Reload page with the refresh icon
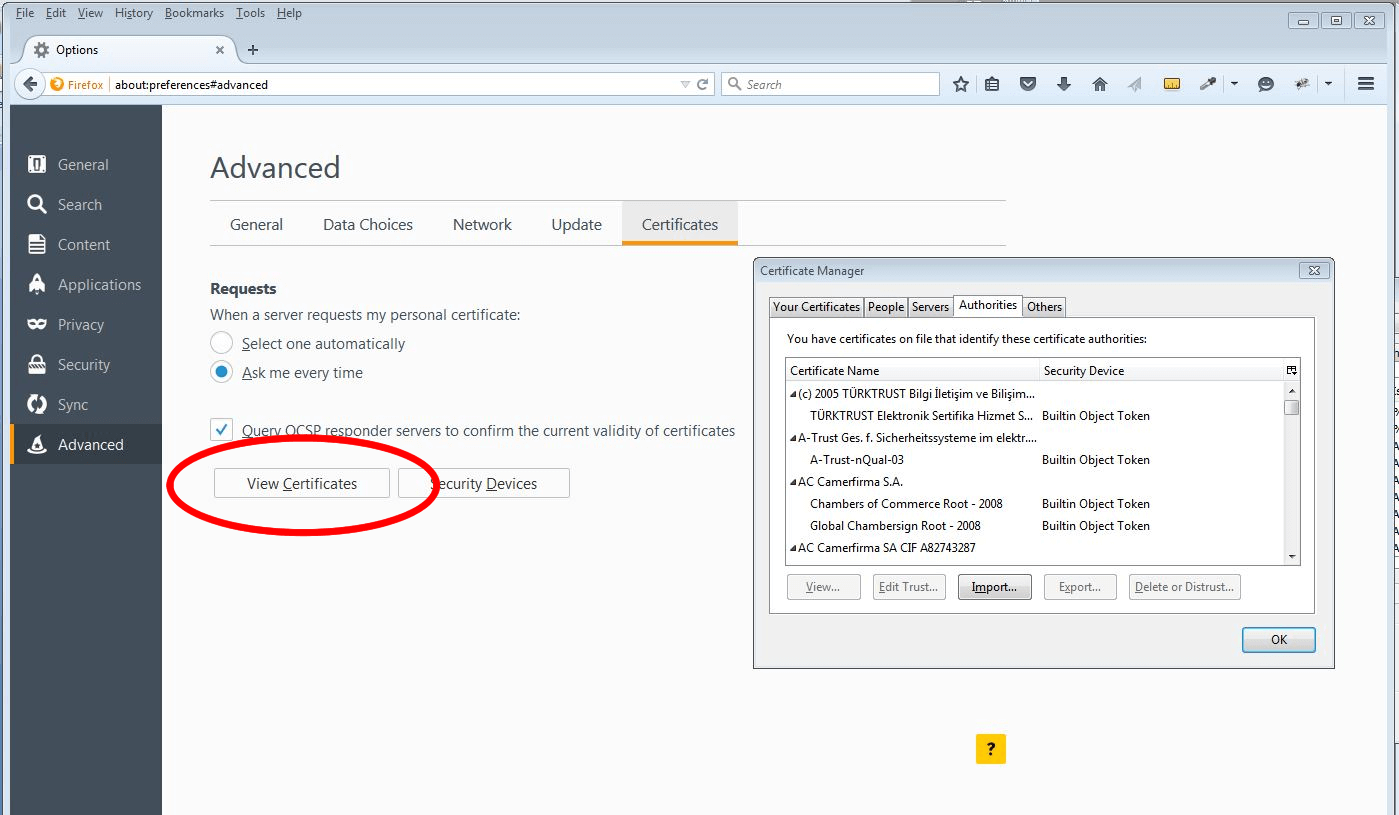Viewport: 1399px width, 815px height. point(703,85)
